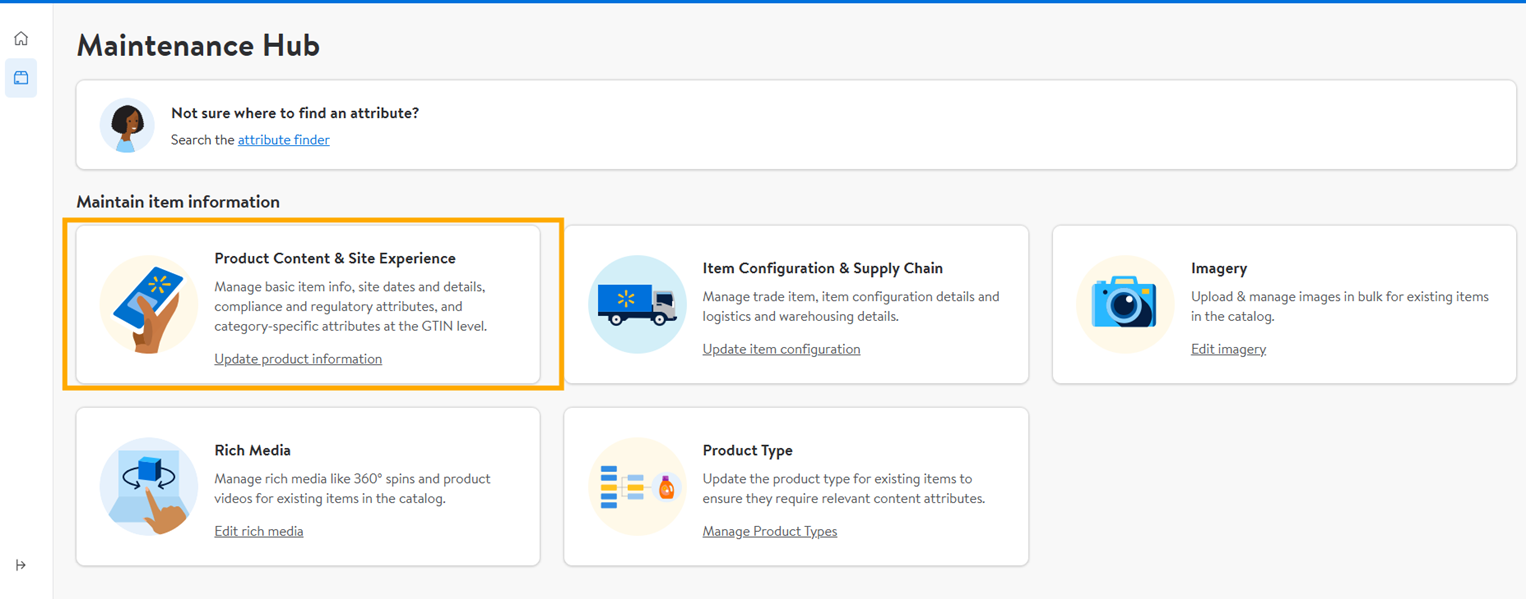Screen dimensions: 1526x599
Task: Select the Imagery card title
Action: [x=1219, y=268]
